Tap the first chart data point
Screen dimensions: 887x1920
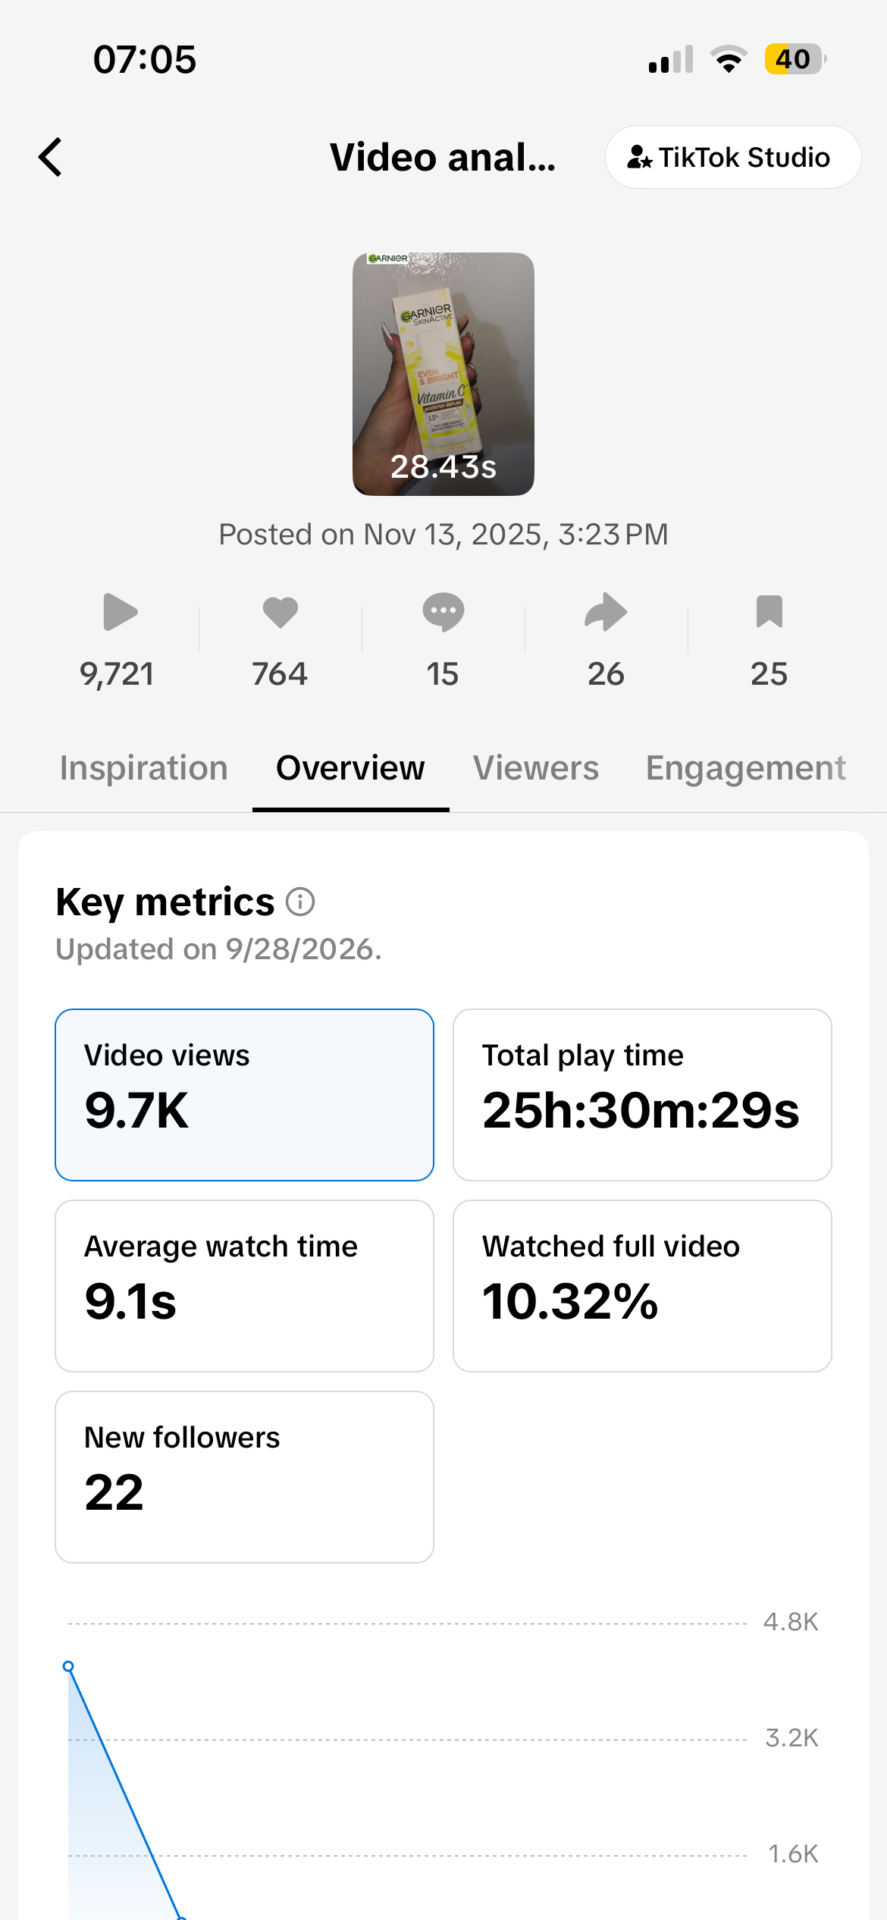[68, 1666]
